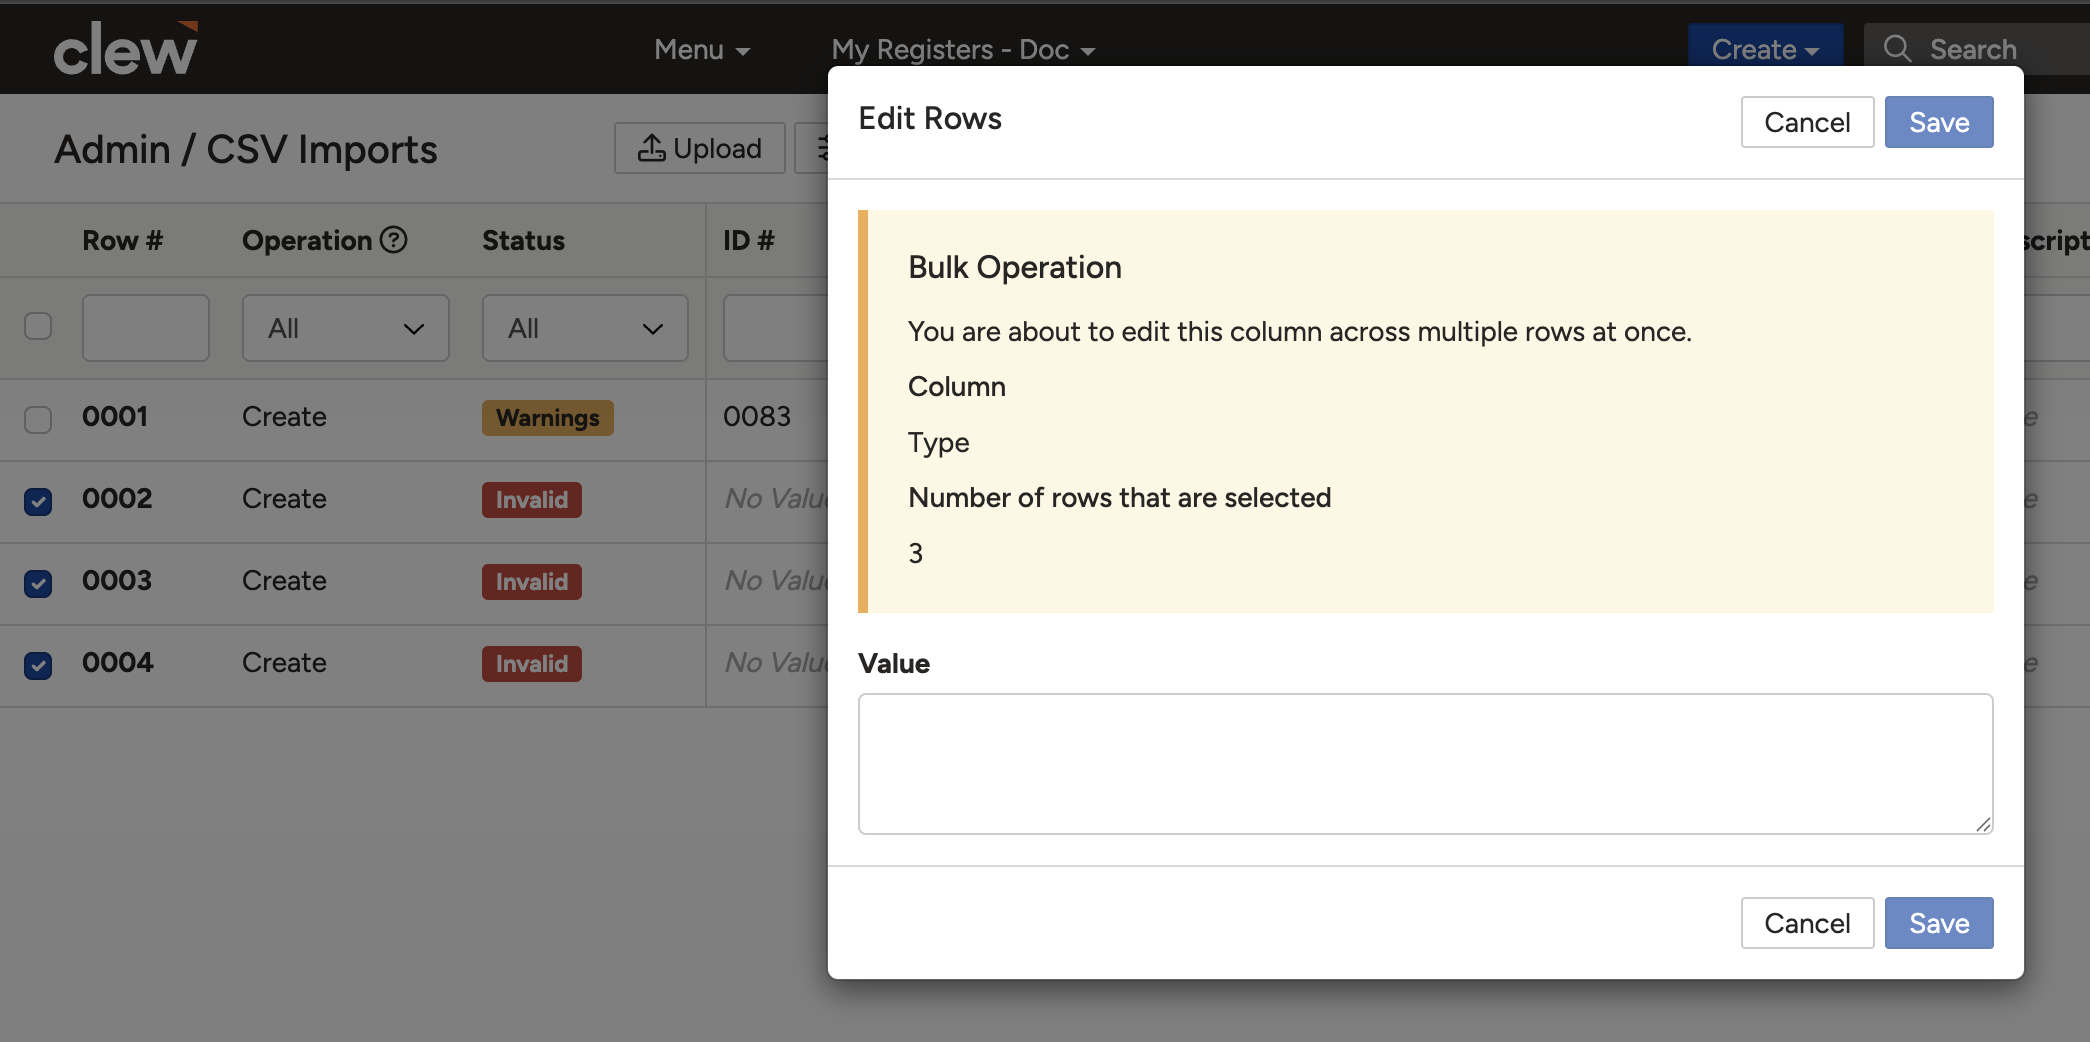This screenshot has width=2090, height=1042.
Task: Click the ID # column header
Action: (x=749, y=241)
